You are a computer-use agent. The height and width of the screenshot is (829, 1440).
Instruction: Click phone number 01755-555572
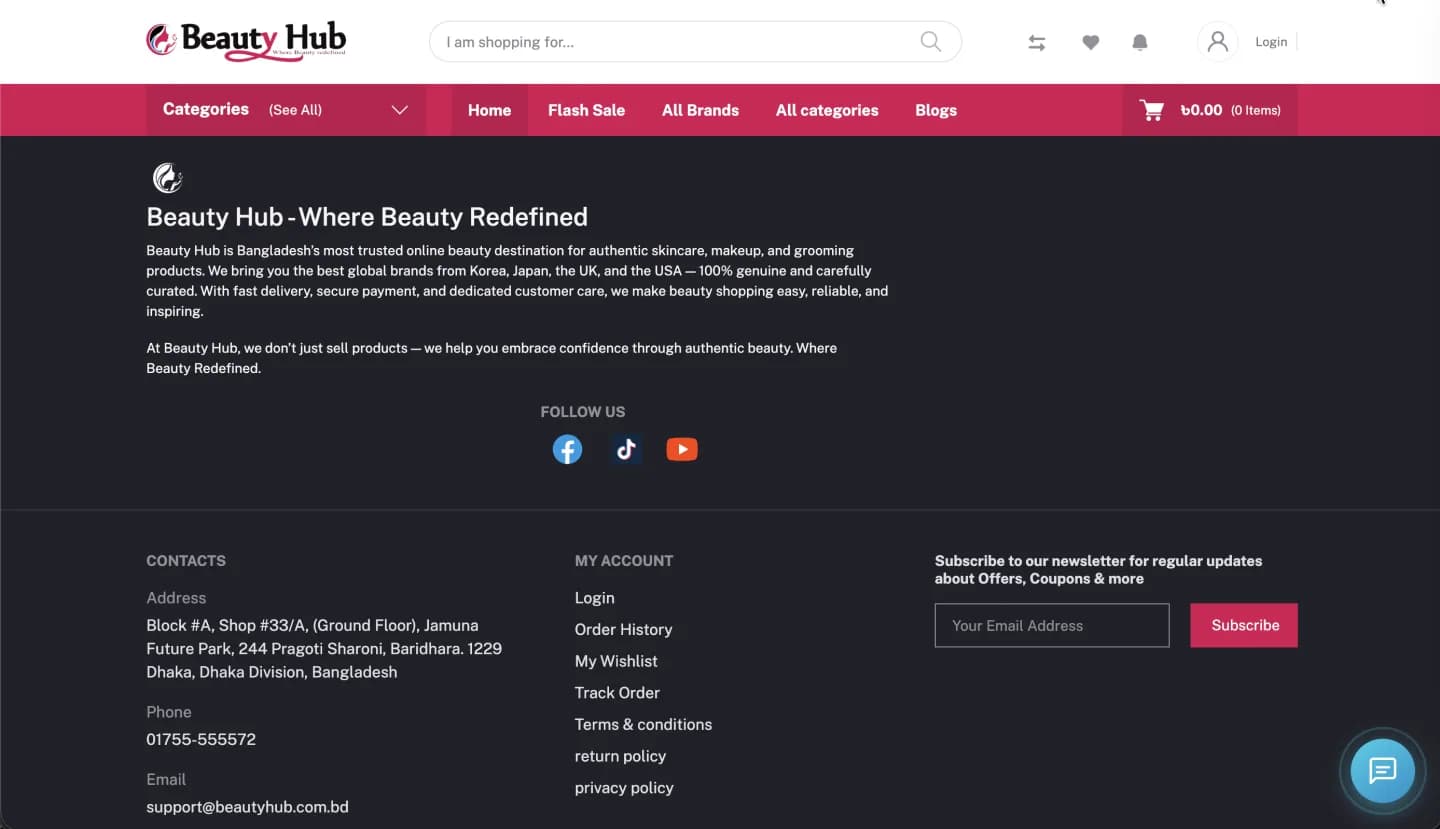tap(201, 740)
